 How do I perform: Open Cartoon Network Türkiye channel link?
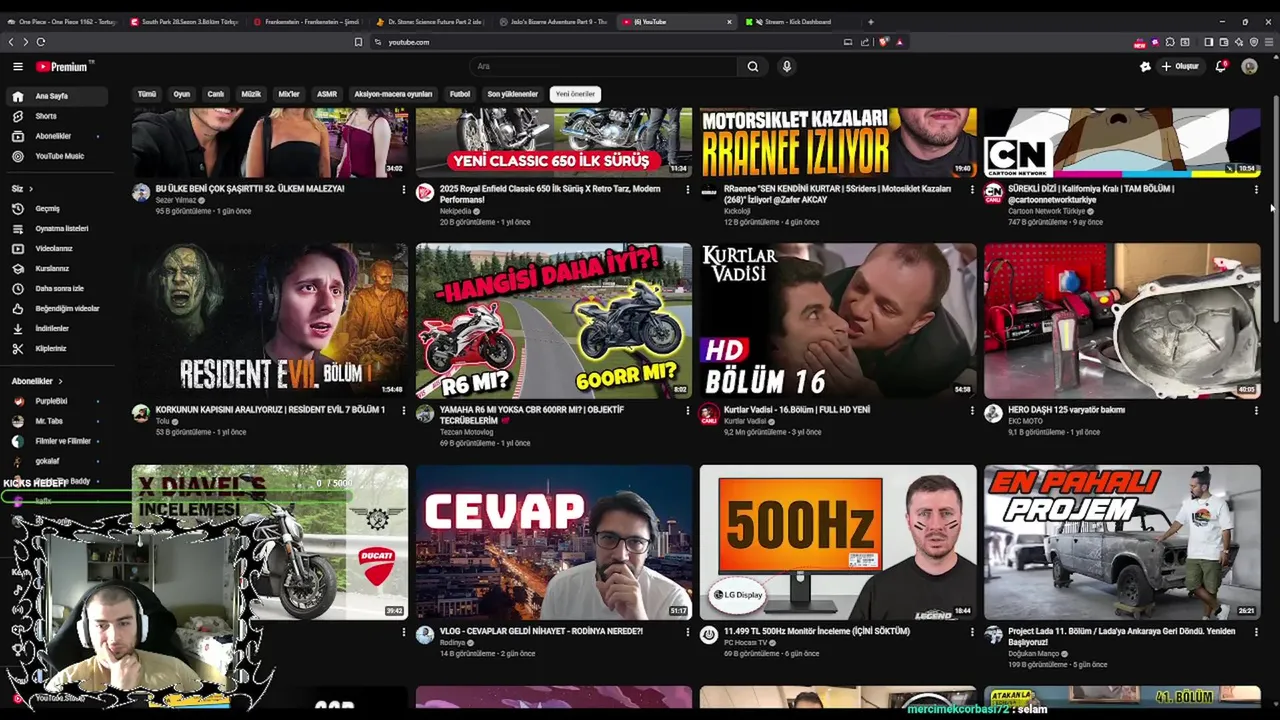coord(1045,211)
